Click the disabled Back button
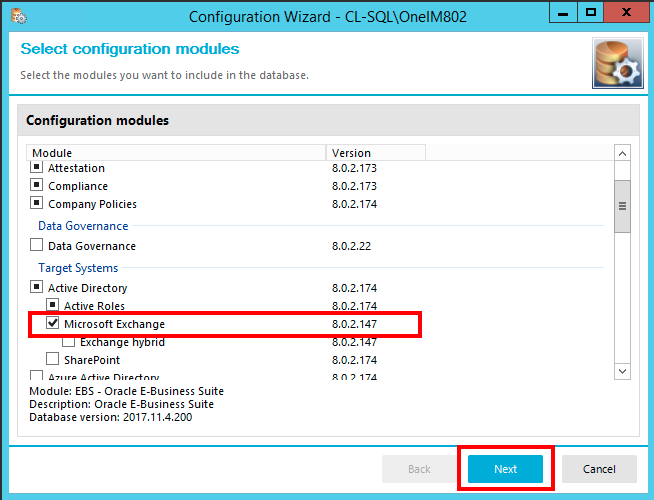 click(419, 469)
